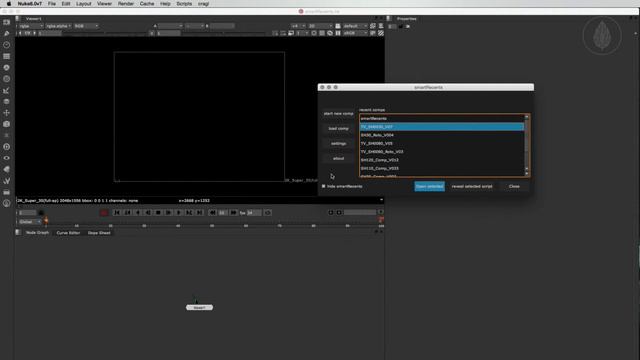Select SH30_Roto_V004 in recent comps list
This screenshot has width=640, height=360.
pos(442,135)
